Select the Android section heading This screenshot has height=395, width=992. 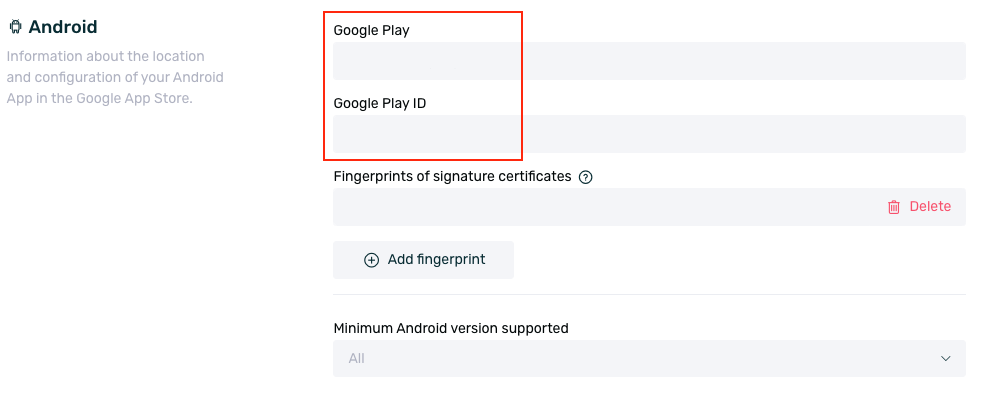[x=63, y=27]
